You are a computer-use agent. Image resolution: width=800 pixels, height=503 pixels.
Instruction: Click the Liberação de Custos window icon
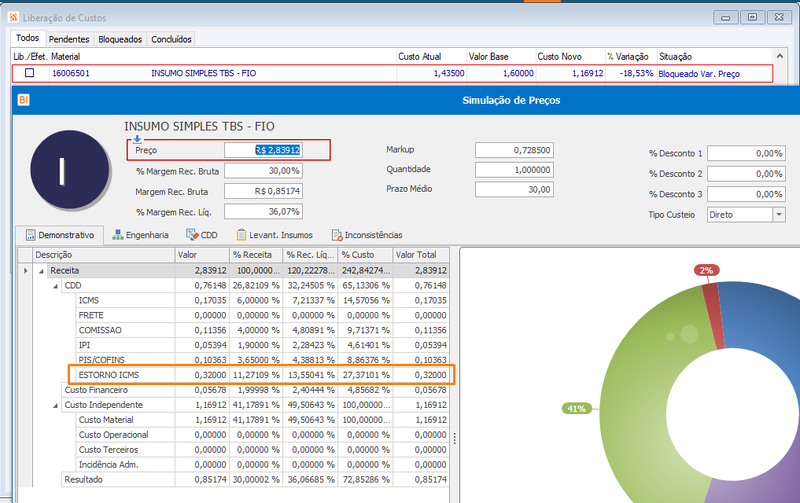point(13,17)
